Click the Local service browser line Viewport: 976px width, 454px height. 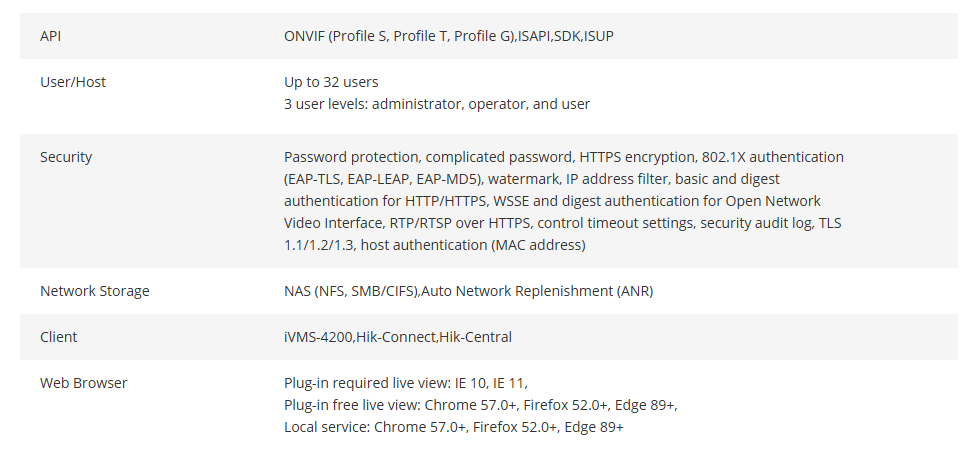click(x=454, y=427)
